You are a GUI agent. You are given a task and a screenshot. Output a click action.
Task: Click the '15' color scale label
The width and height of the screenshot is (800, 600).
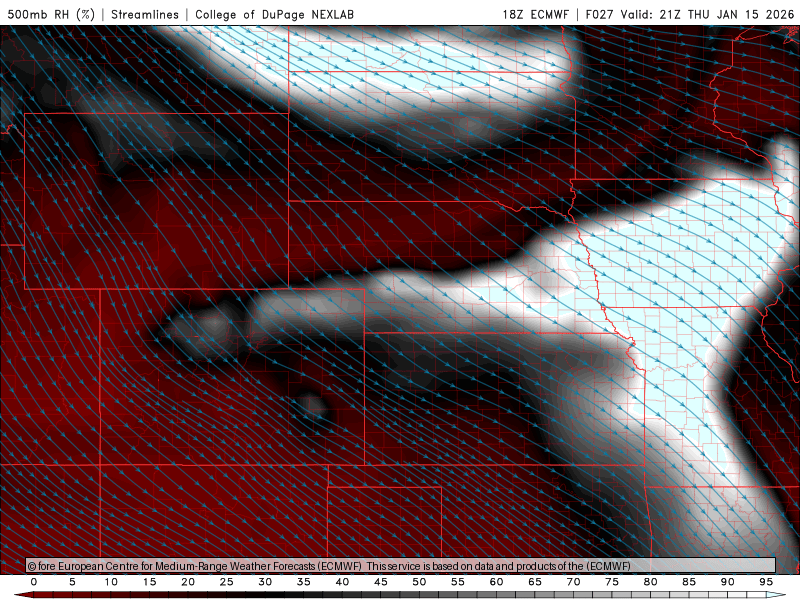[149, 582]
